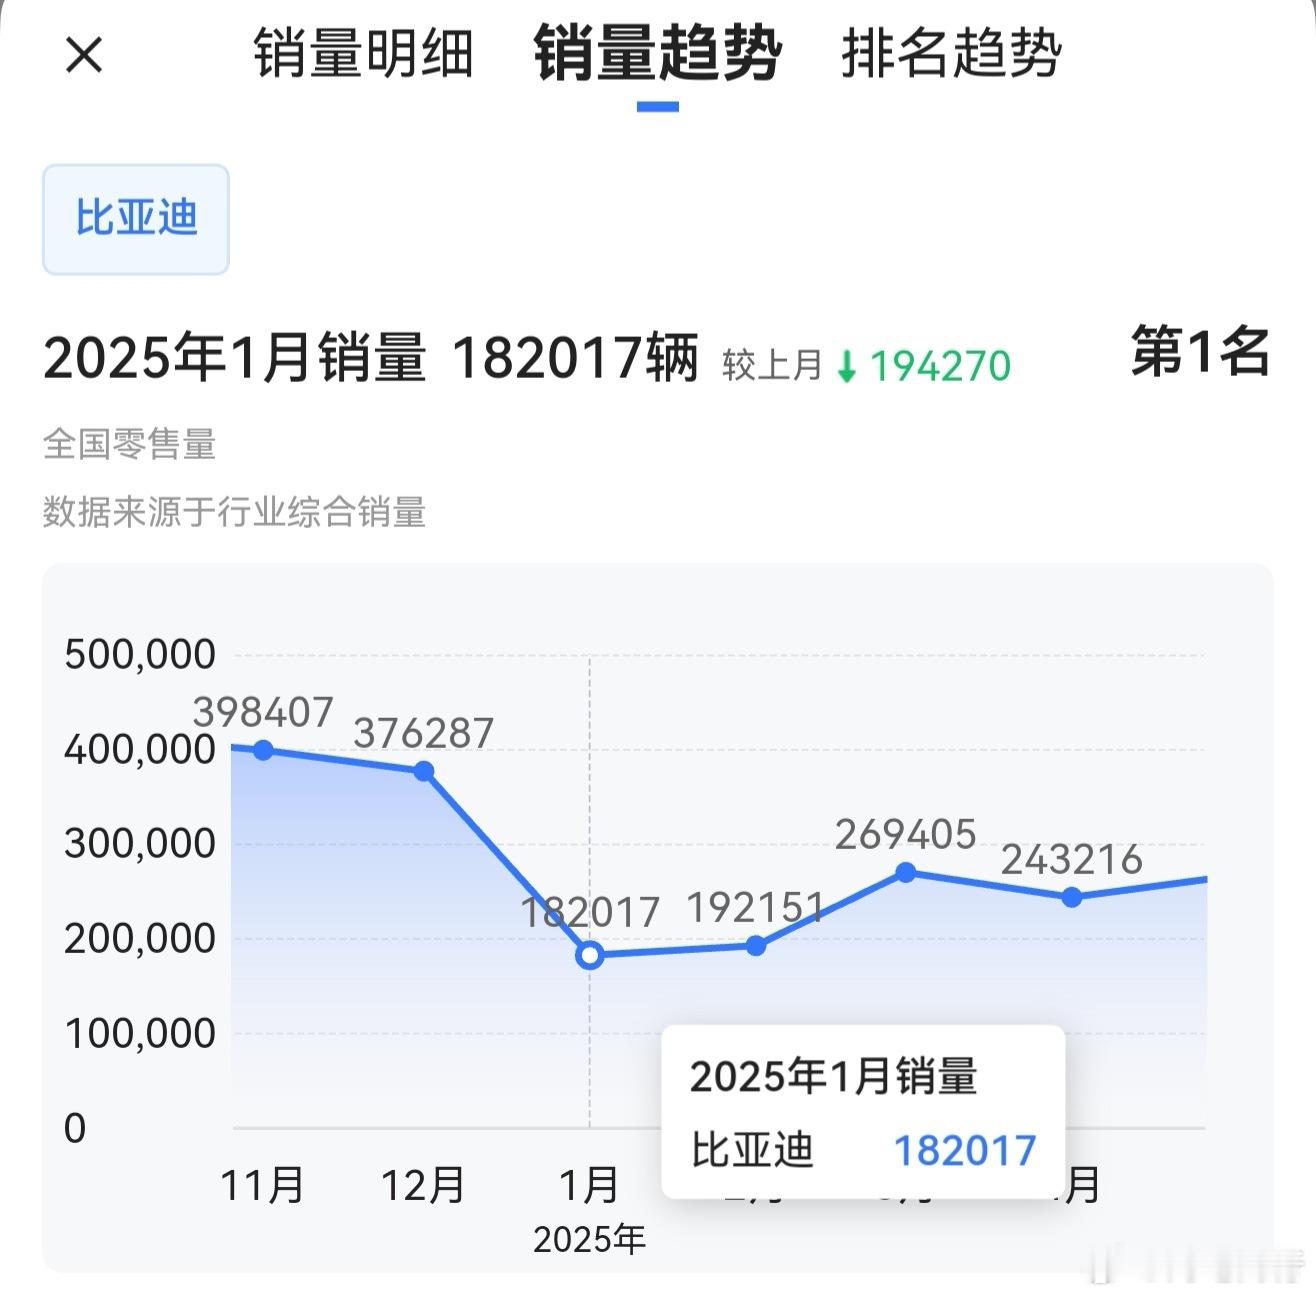Click the 2025年 axis label
Viewport: 1316px width, 1297px height.
tap(588, 1240)
